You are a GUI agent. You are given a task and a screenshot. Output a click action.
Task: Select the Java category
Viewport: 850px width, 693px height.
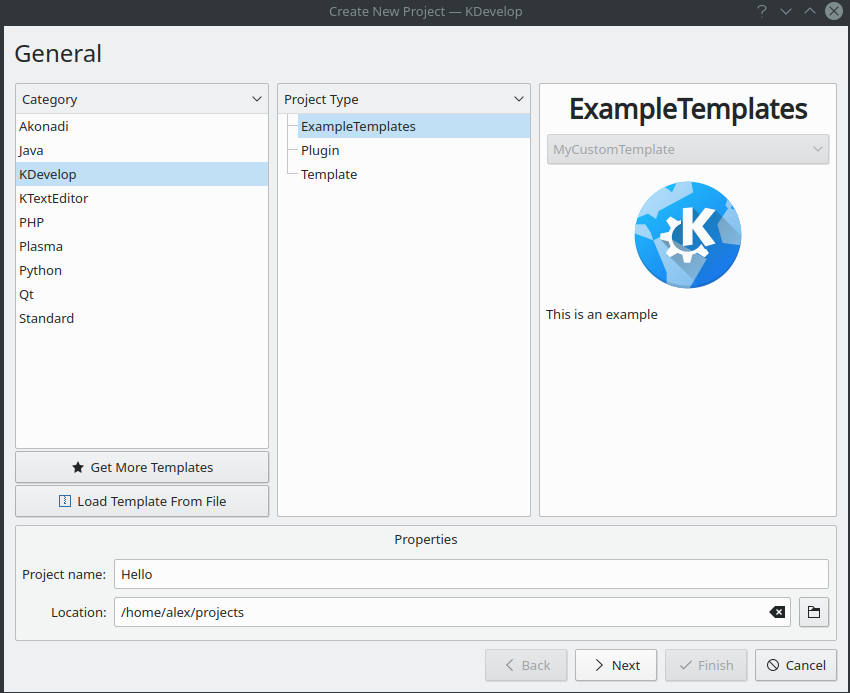pos(142,150)
